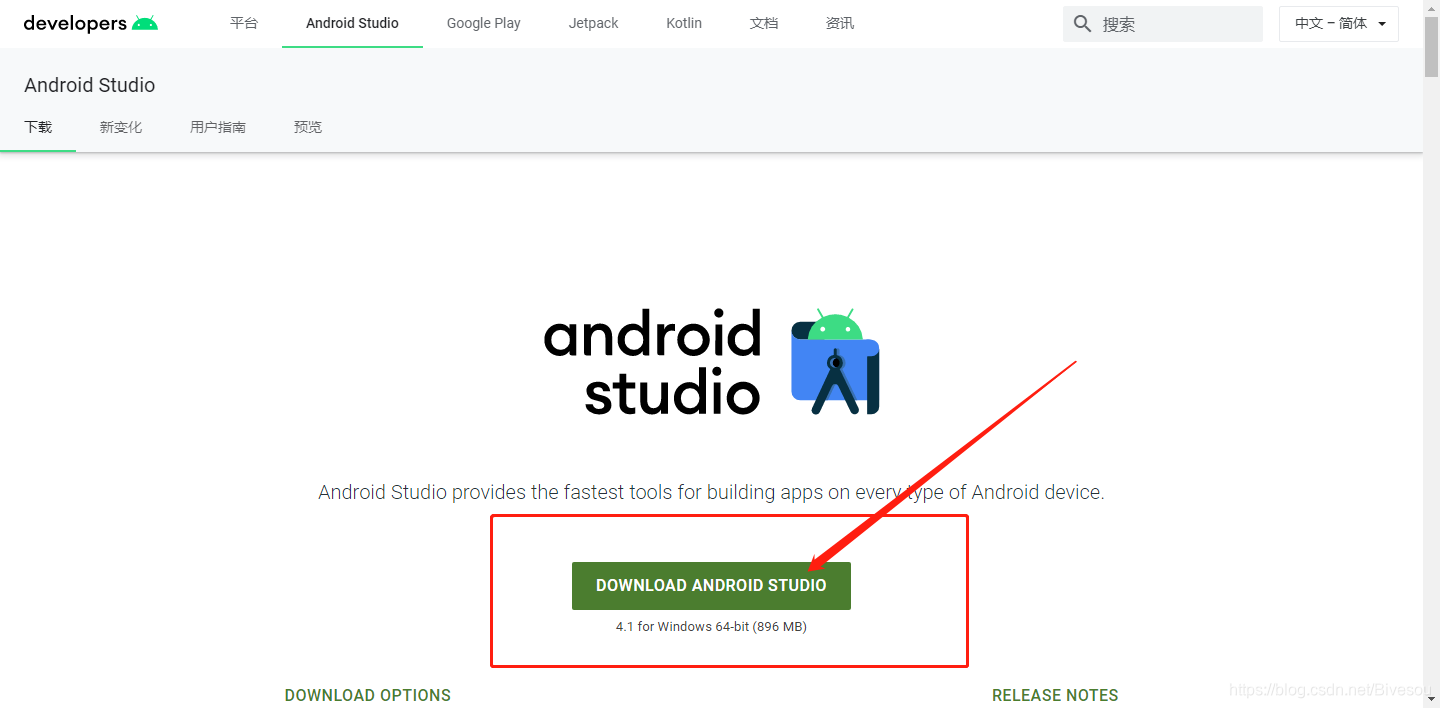Open the 资讯 navigation item
Image resolution: width=1440 pixels, height=708 pixels.
840,23
